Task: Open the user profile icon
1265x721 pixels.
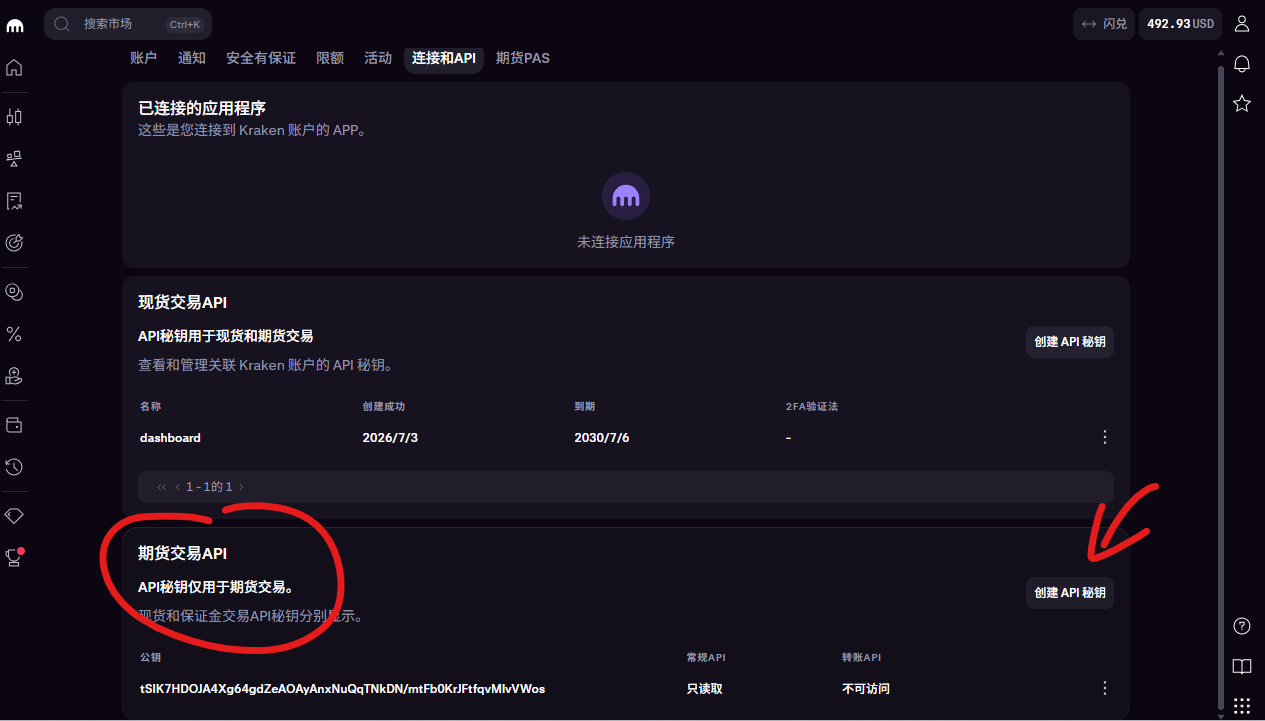Action: click(1242, 24)
